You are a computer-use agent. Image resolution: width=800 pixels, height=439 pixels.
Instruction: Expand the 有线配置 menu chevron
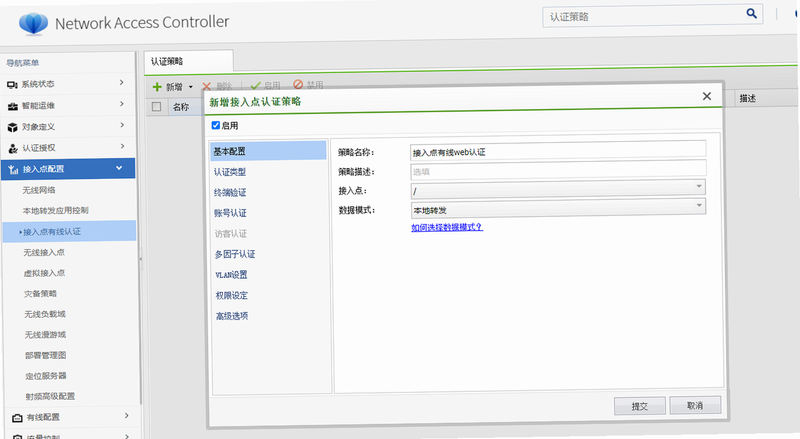point(127,416)
